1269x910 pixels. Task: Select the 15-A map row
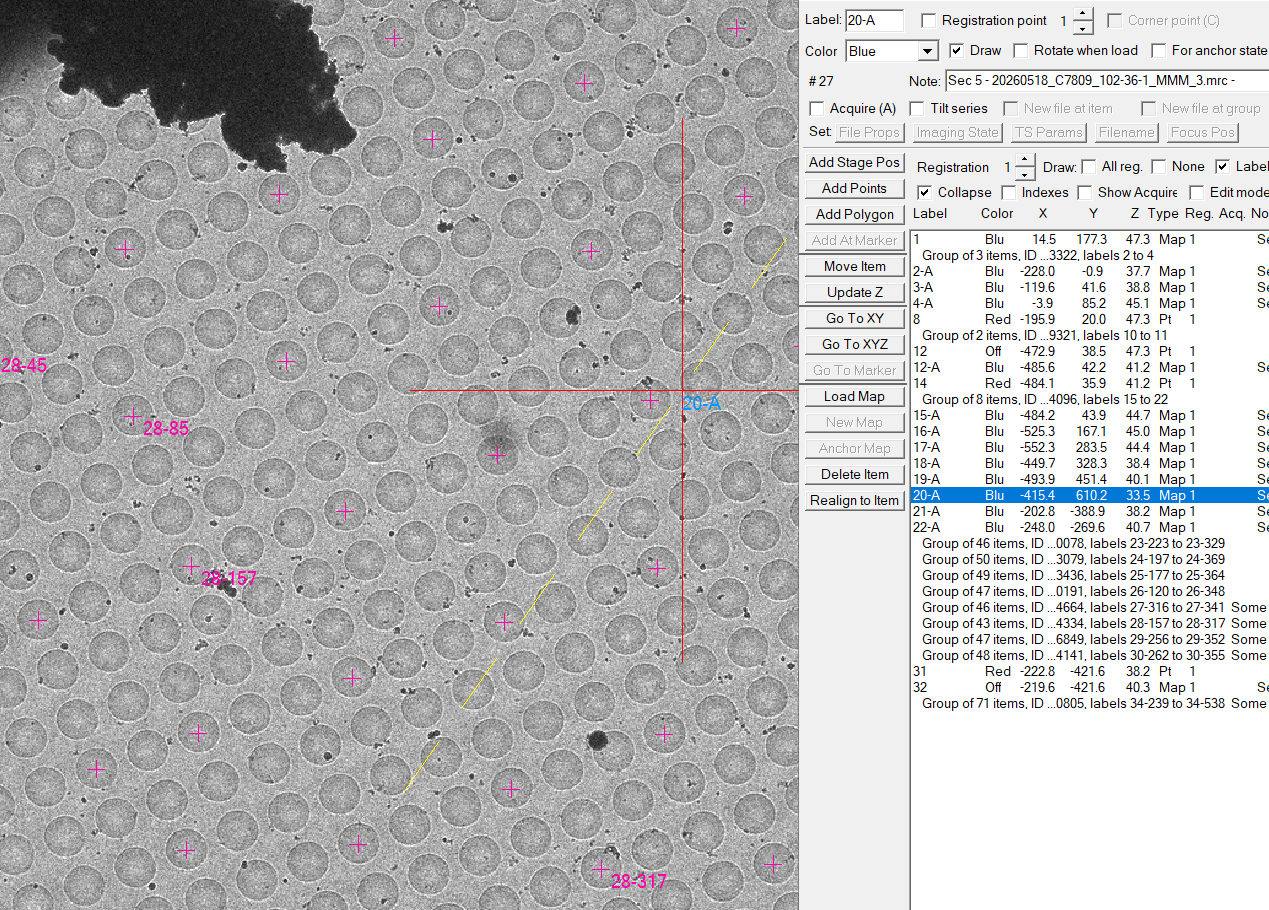tap(1090, 415)
